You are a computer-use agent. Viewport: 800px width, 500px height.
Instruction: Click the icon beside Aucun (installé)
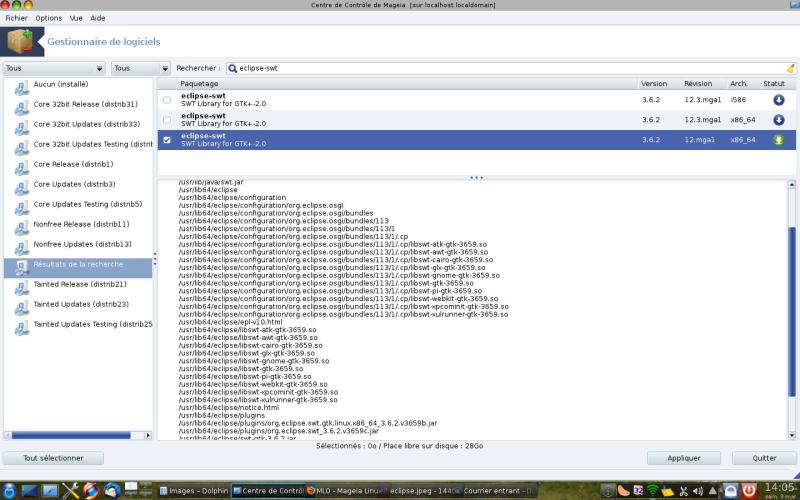click(21, 88)
